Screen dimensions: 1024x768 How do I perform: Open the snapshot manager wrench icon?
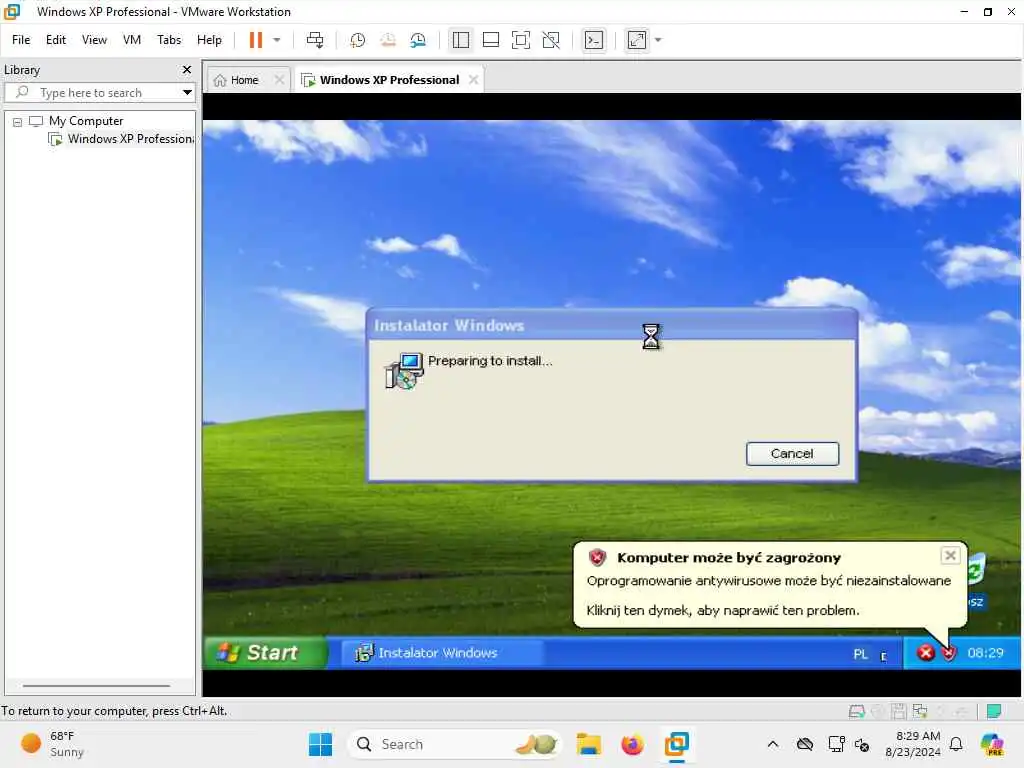pyautogui.click(x=418, y=40)
